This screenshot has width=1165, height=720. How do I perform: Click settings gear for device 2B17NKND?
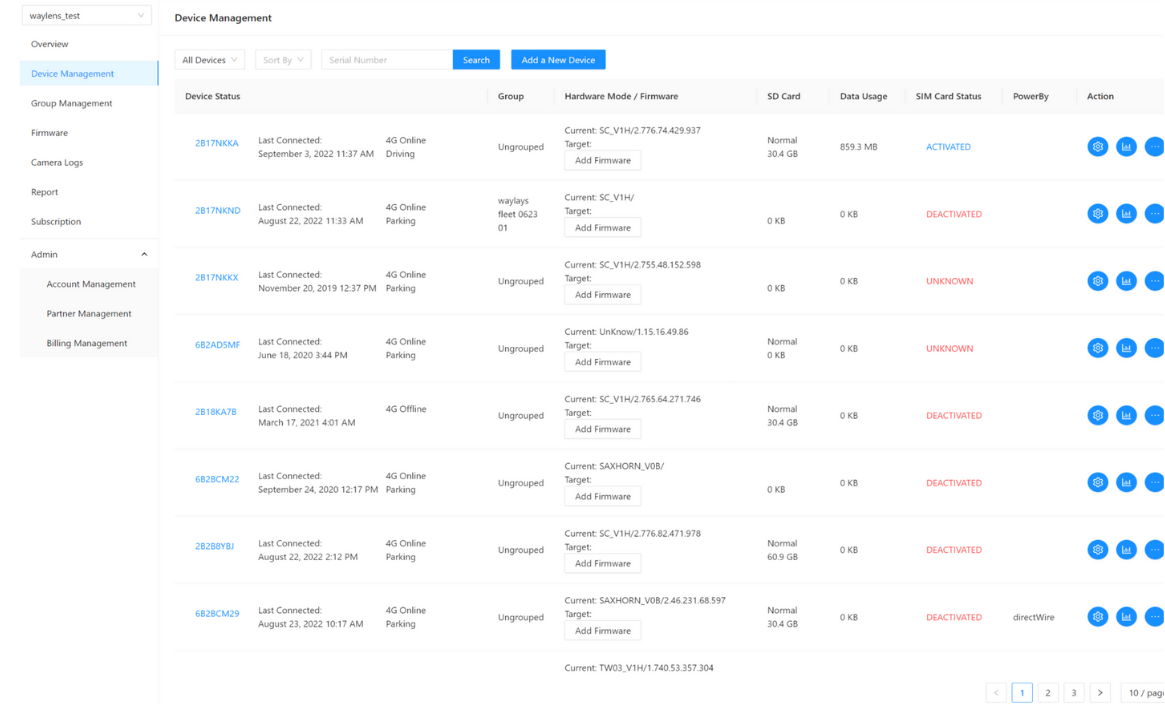(x=1097, y=214)
